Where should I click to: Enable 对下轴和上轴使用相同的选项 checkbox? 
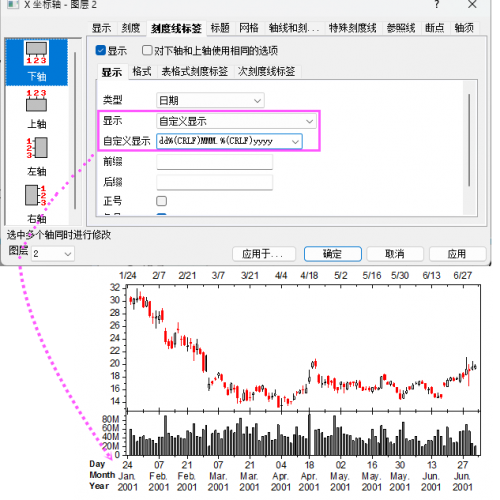[x=147, y=50]
